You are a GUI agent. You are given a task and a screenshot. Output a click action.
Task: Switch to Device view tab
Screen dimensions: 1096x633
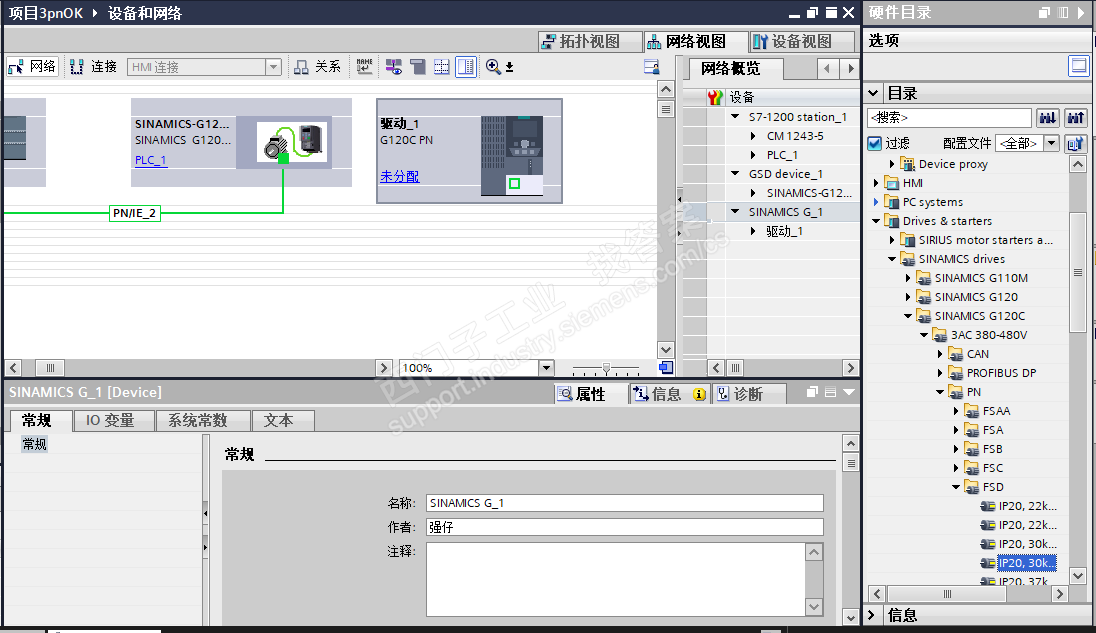[x=802, y=41]
